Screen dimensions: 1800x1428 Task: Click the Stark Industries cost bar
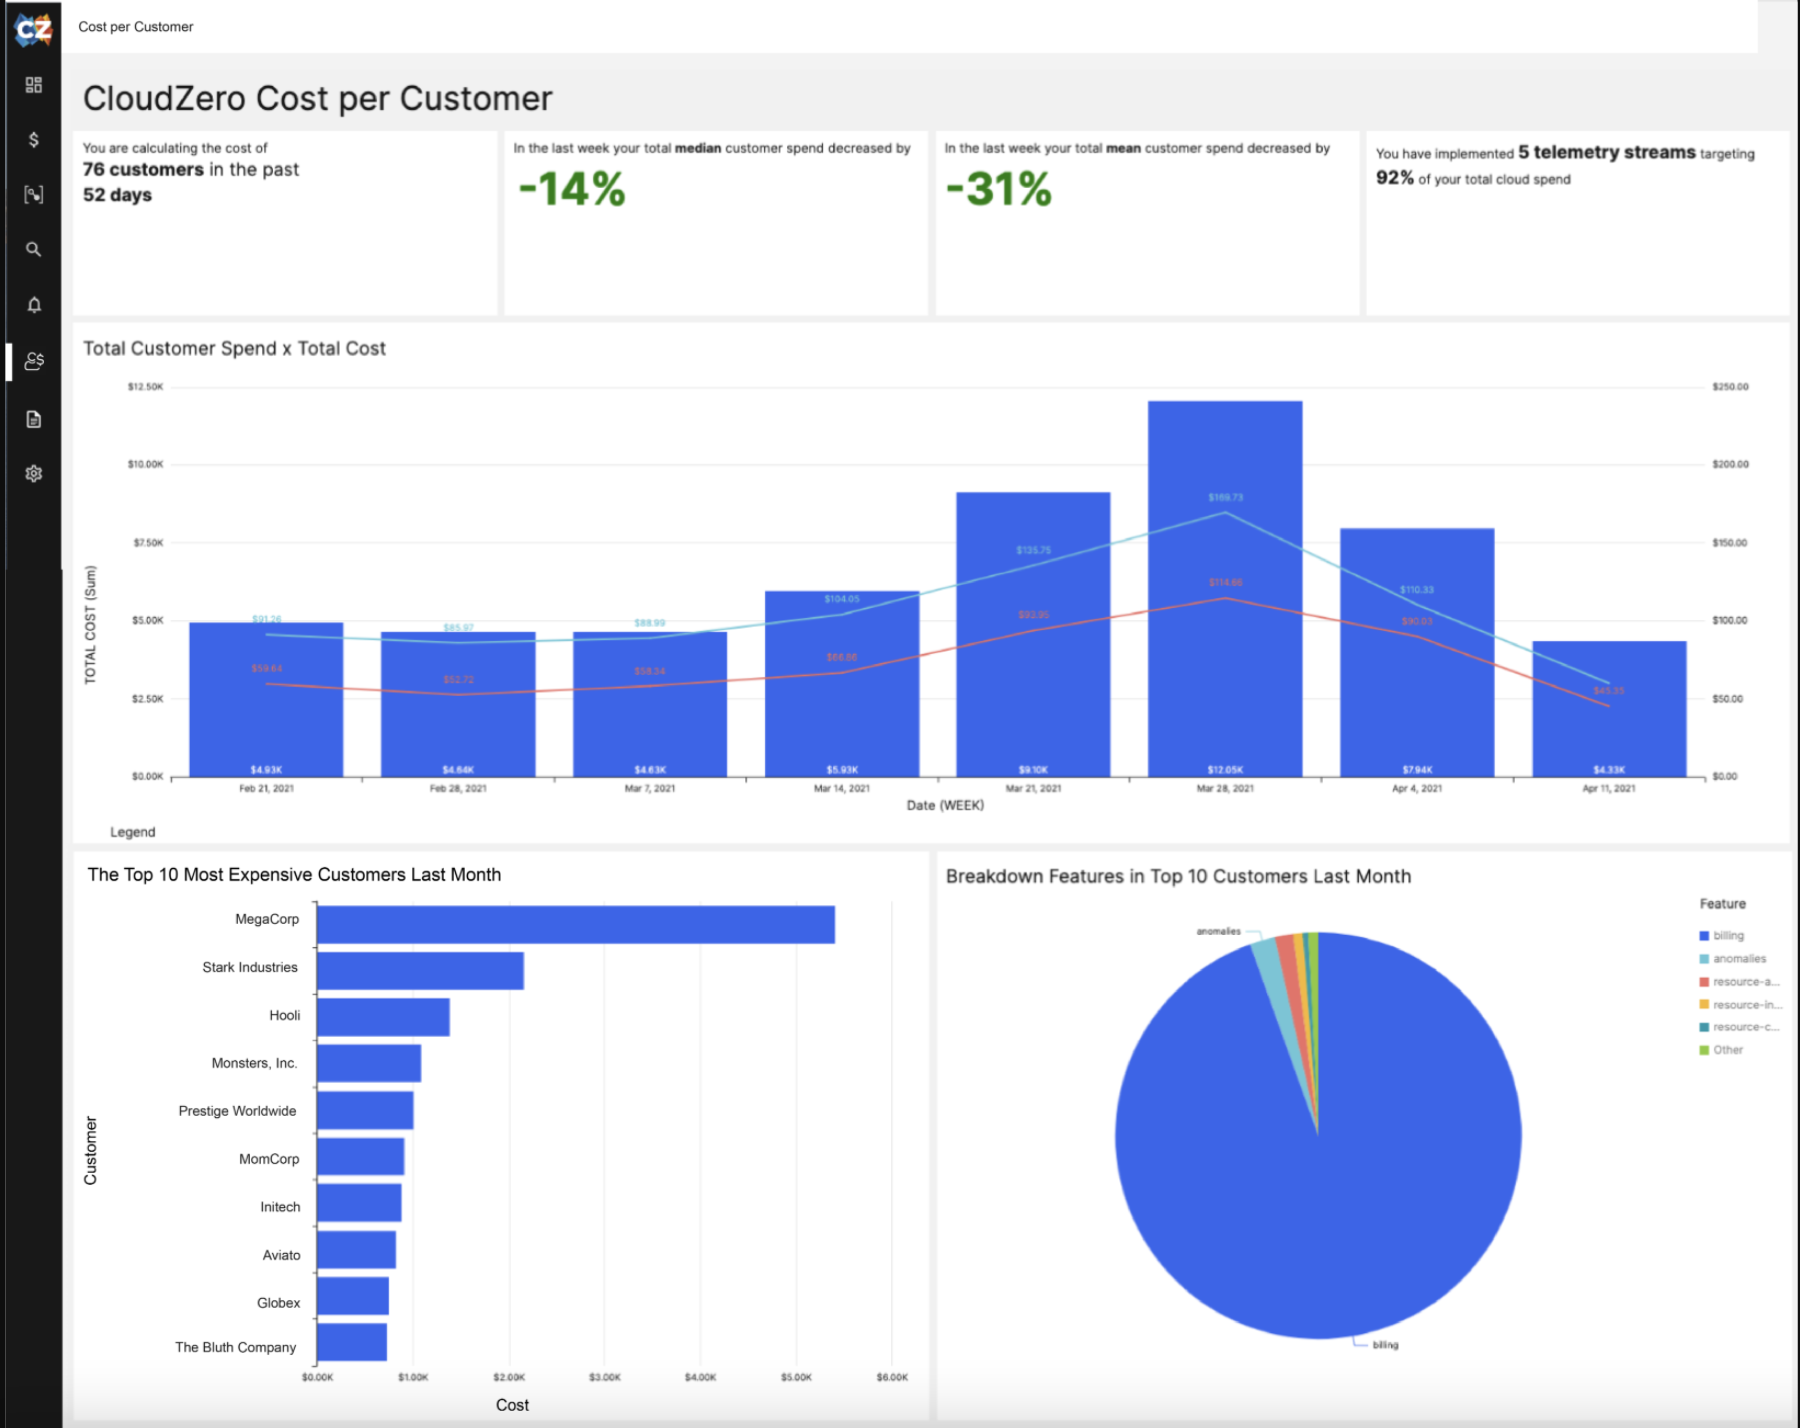[x=420, y=971]
